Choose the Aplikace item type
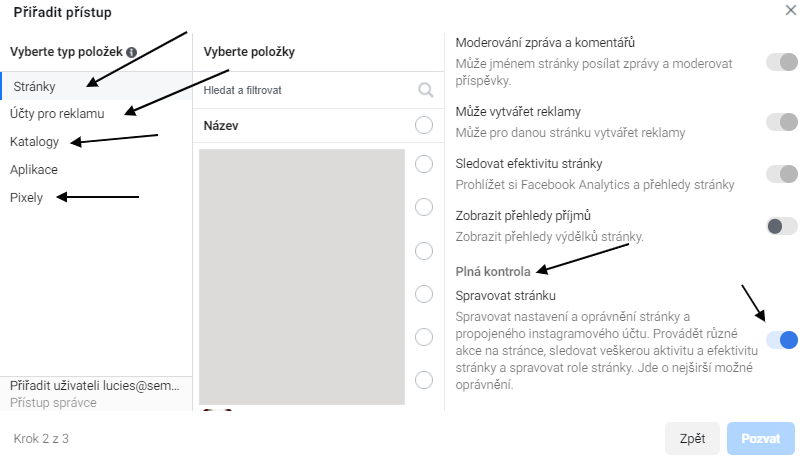 [33, 169]
